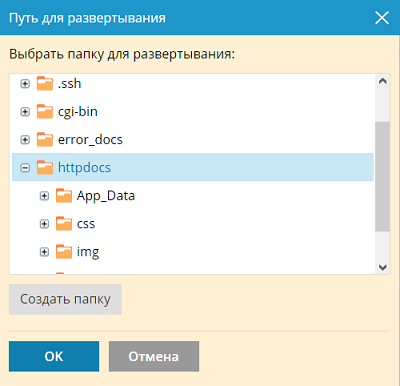Select the httpdocs folder name

coord(84,168)
